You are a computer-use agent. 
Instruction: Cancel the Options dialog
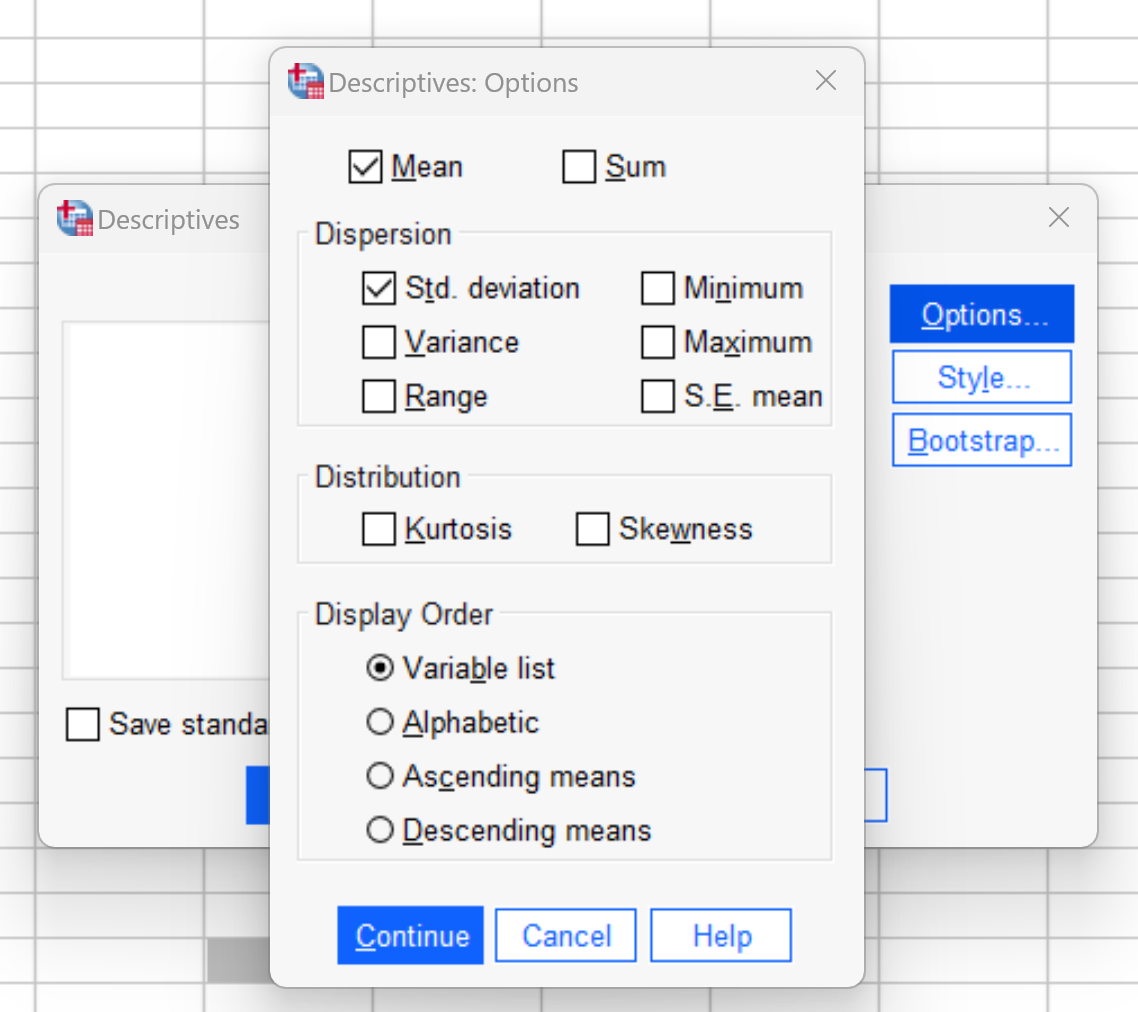coord(566,935)
